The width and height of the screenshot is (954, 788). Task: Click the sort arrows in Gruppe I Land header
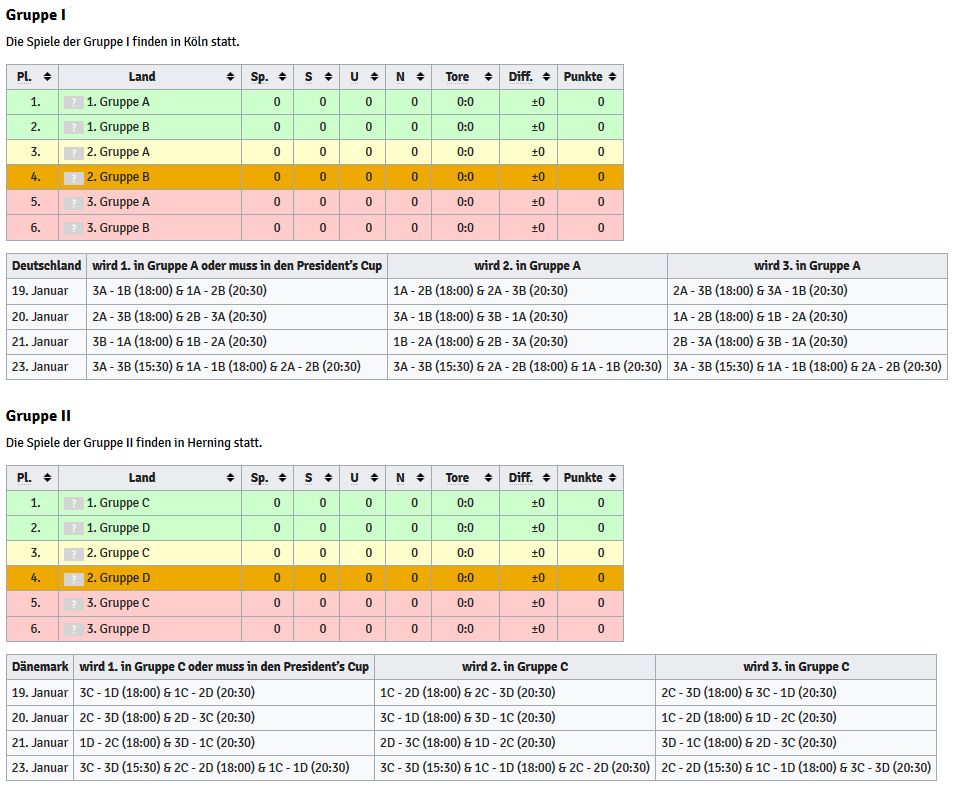click(x=230, y=77)
